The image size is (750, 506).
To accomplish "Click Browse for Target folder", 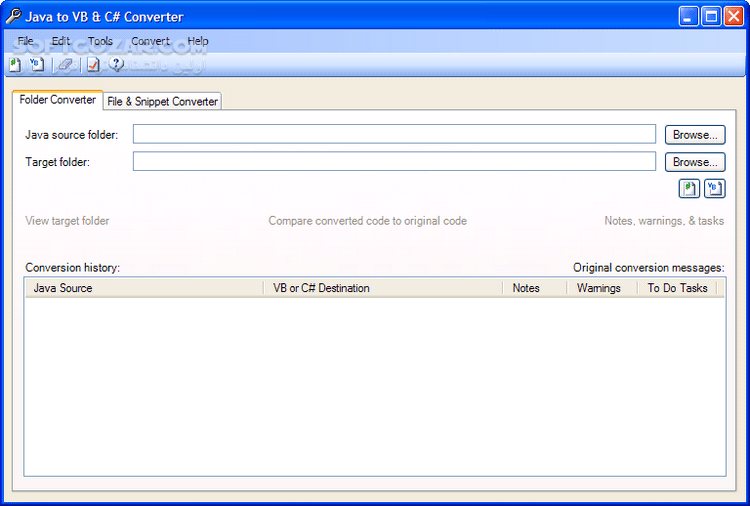I will pyautogui.click(x=695, y=162).
